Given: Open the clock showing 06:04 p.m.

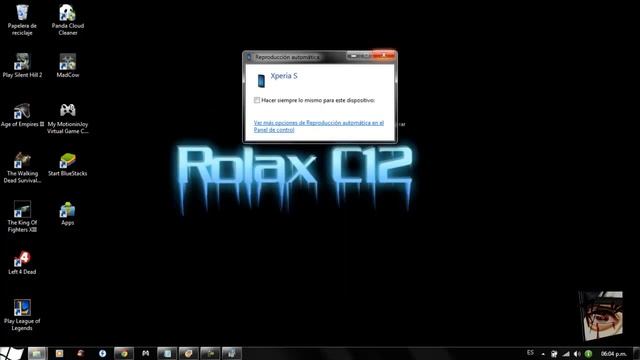Looking at the screenshot, I should (x=613, y=354).
